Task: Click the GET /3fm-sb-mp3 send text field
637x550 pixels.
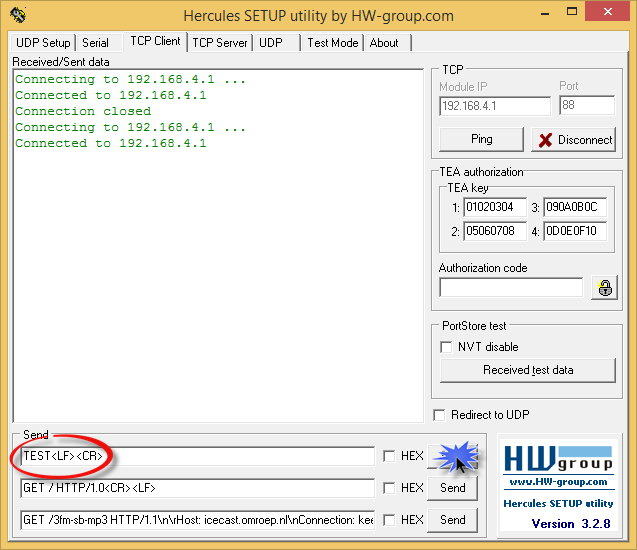Action: point(197,520)
